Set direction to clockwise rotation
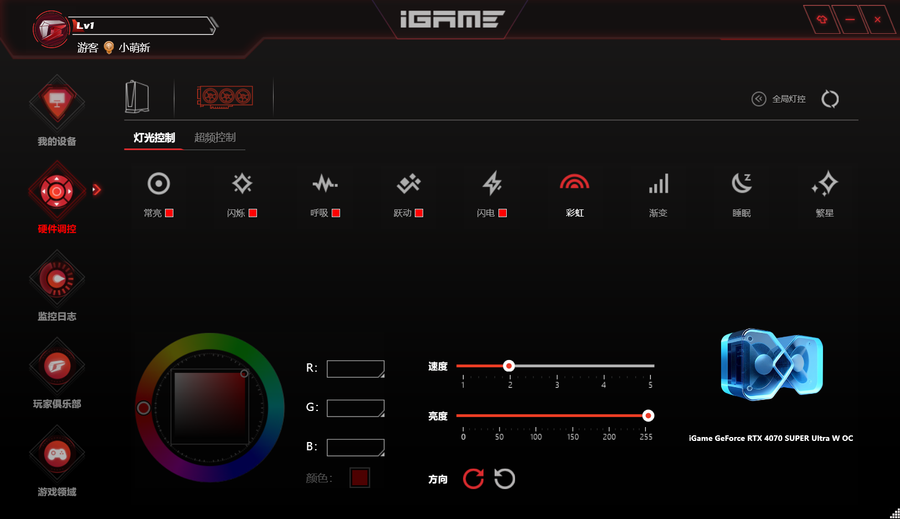The image size is (900, 519). [x=473, y=479]
